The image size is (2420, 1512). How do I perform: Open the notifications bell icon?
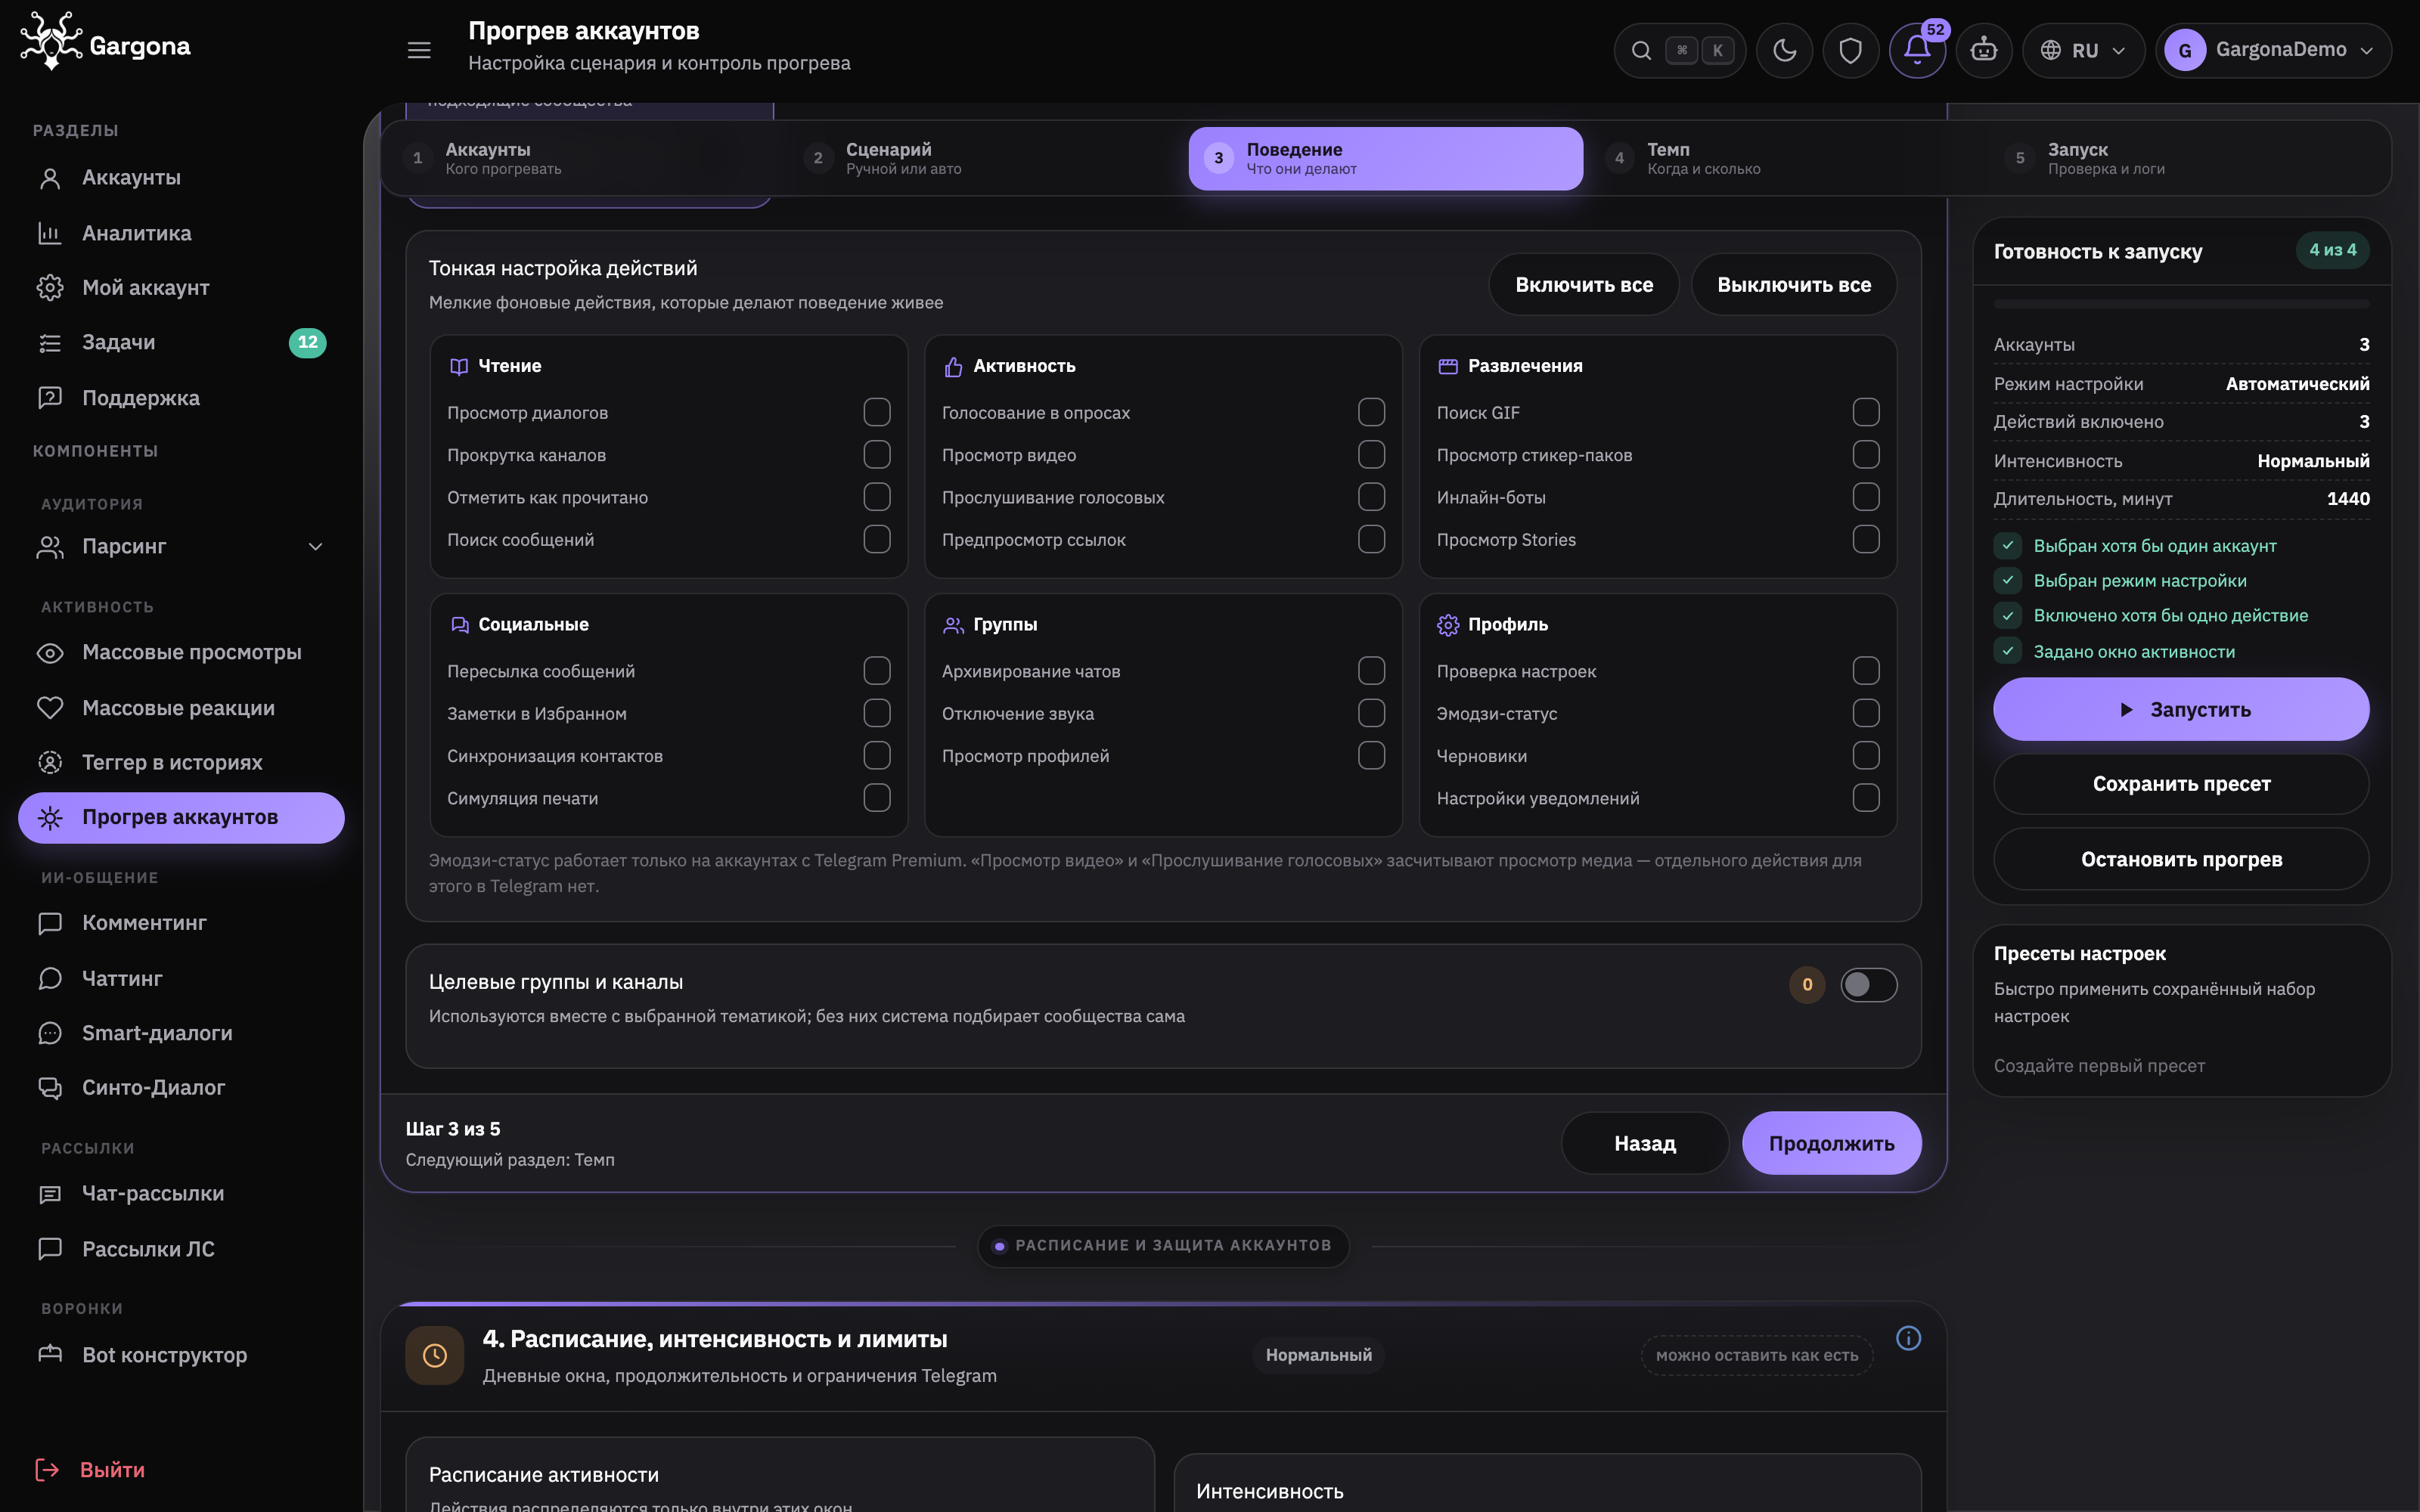point(1916,50)
